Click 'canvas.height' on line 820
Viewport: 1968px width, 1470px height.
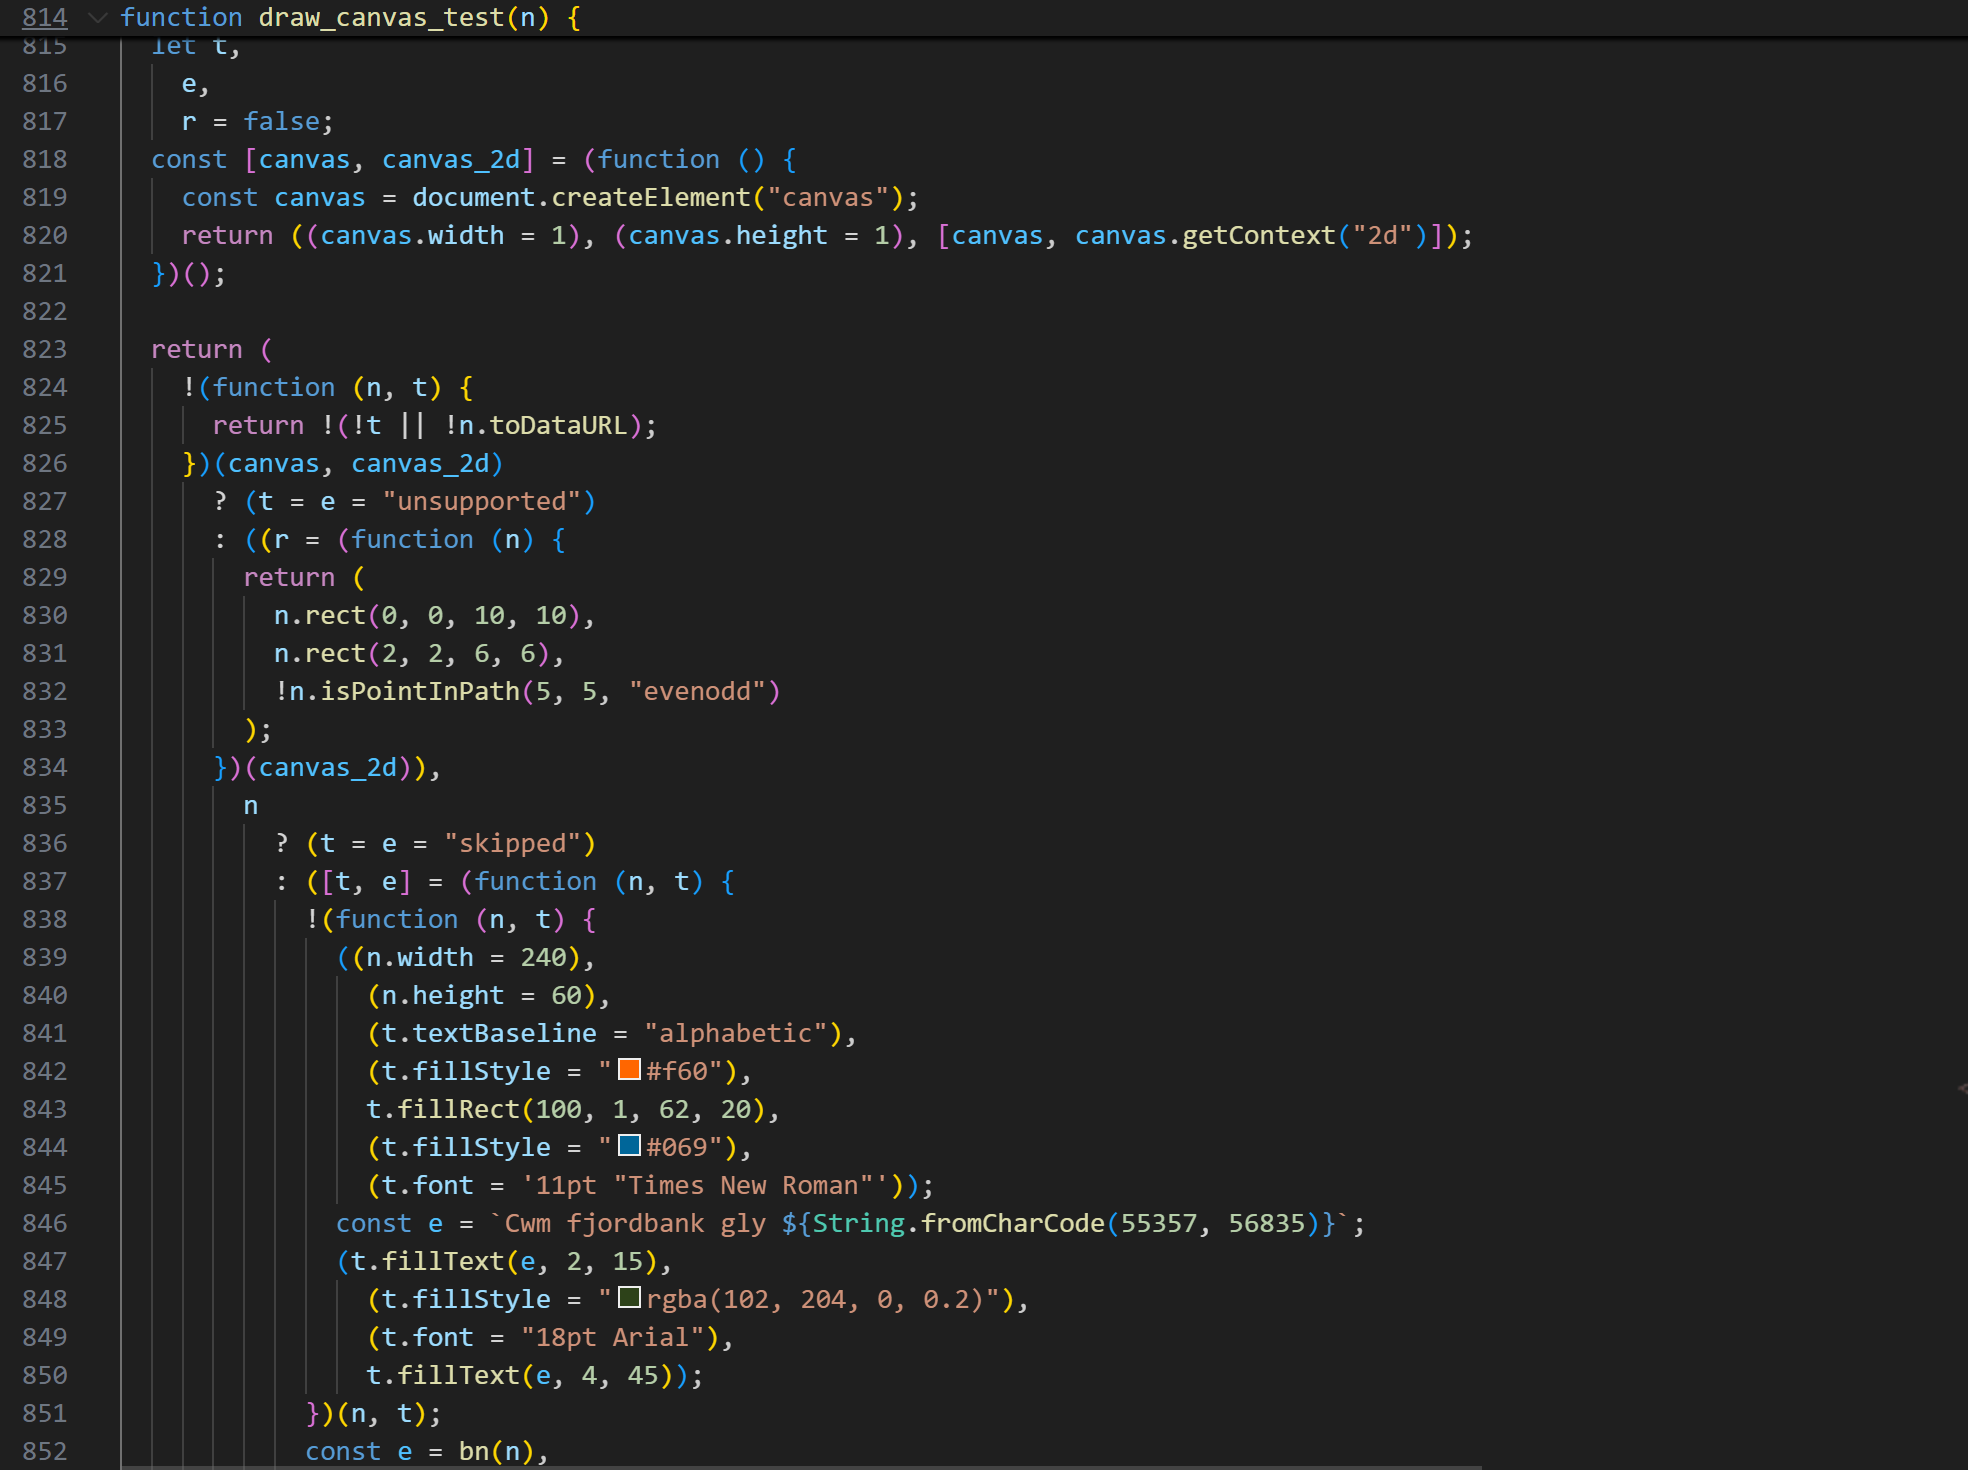click(x=728, y=235)
